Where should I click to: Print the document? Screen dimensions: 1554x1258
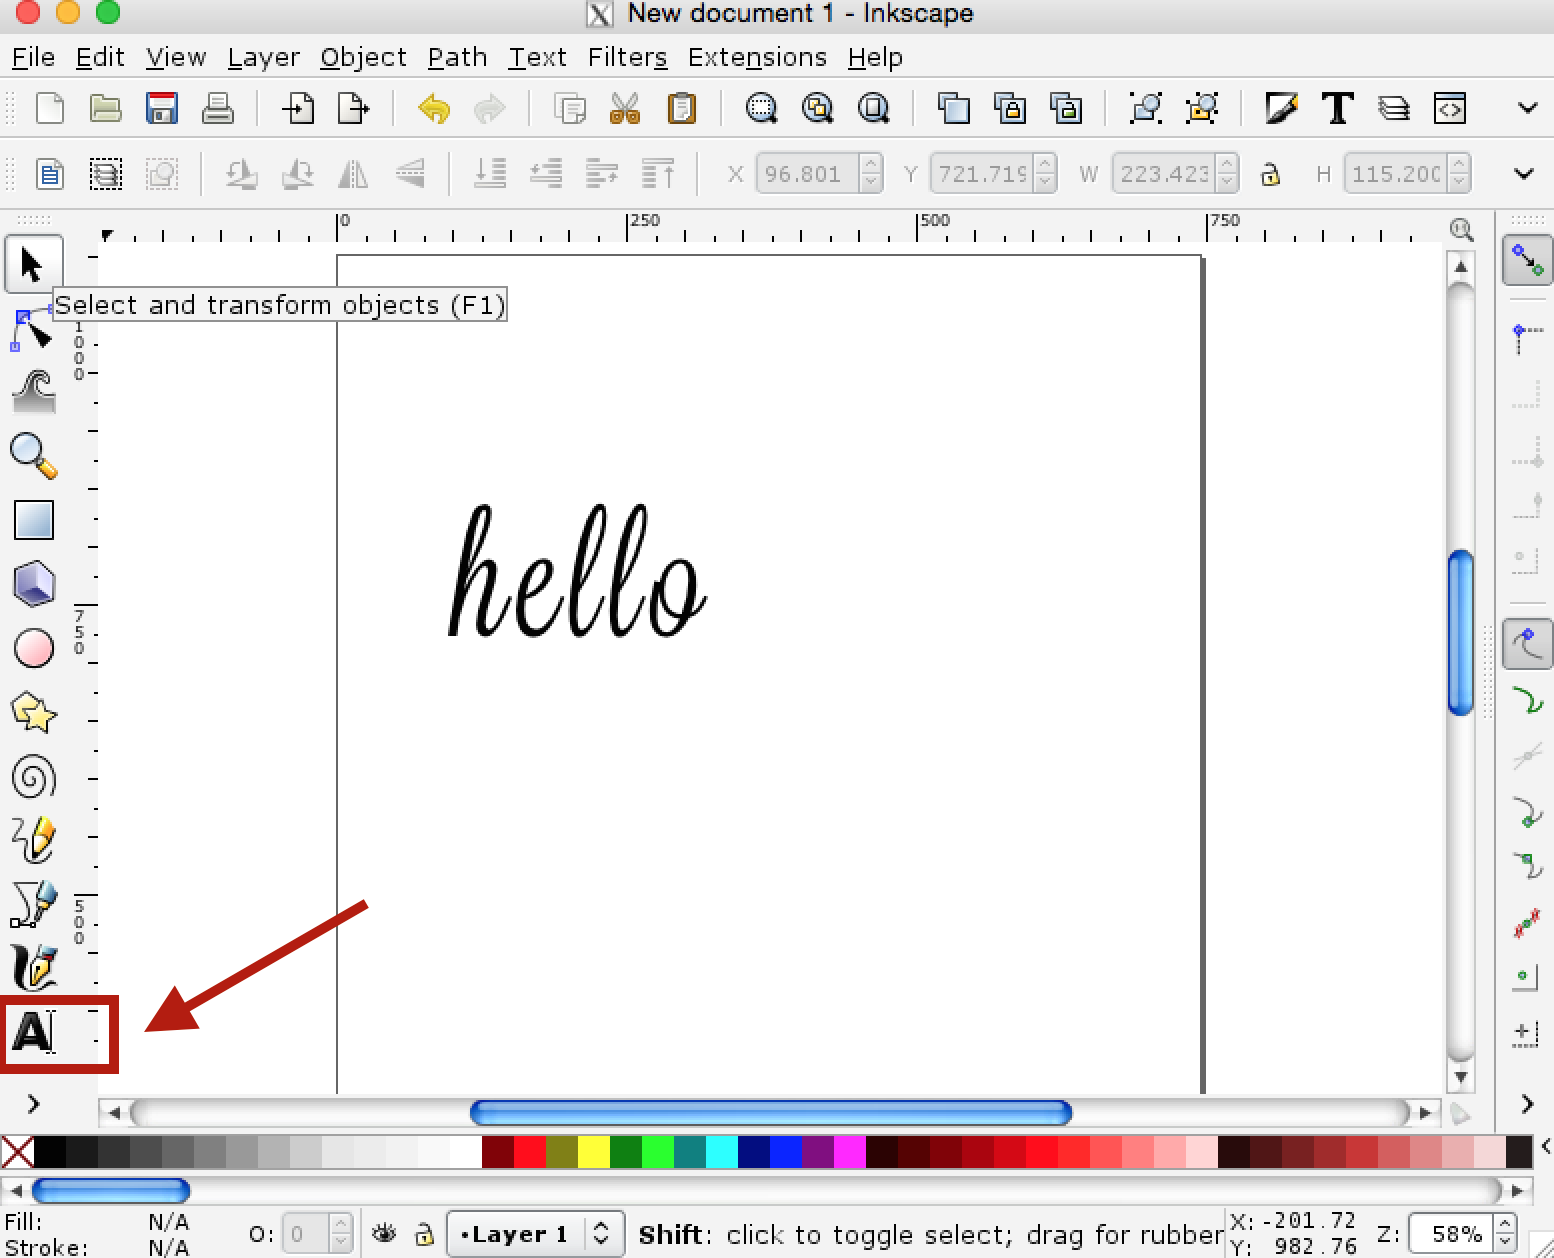click(217, 107)
